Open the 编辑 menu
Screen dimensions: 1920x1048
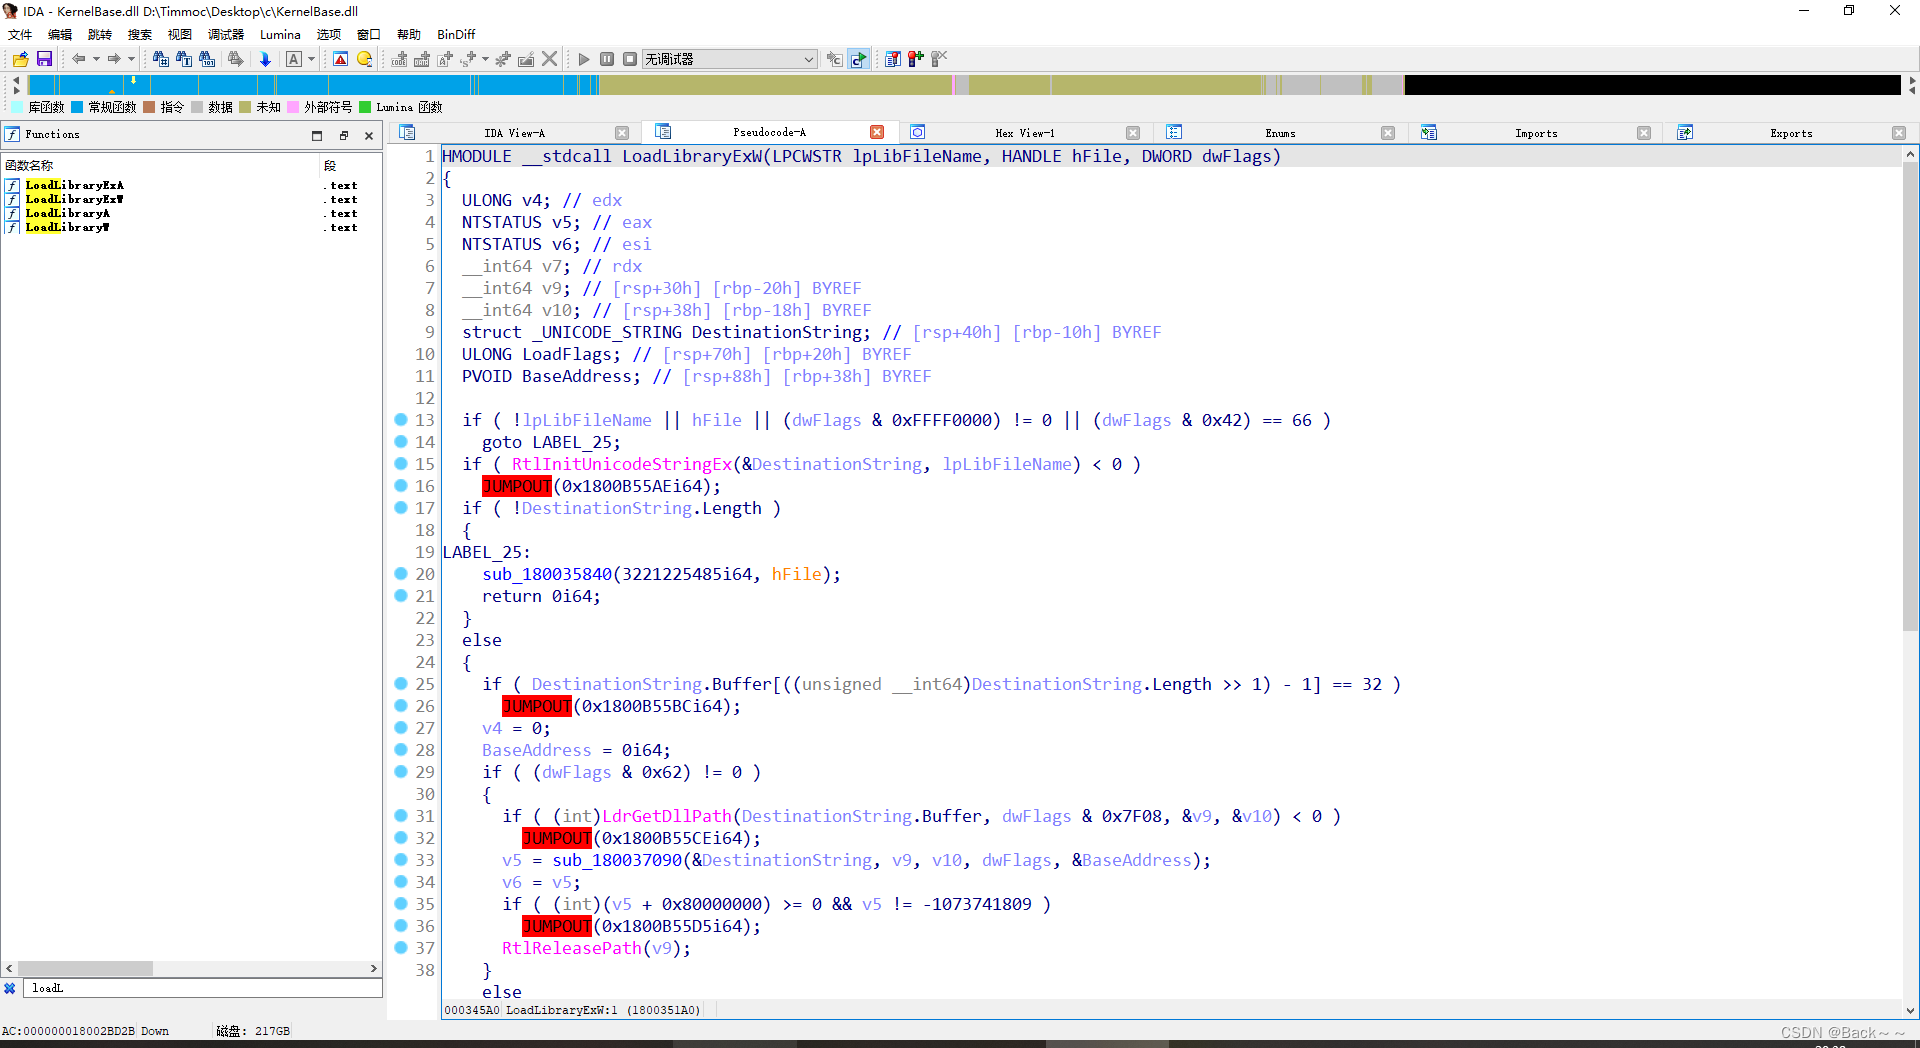60,34
